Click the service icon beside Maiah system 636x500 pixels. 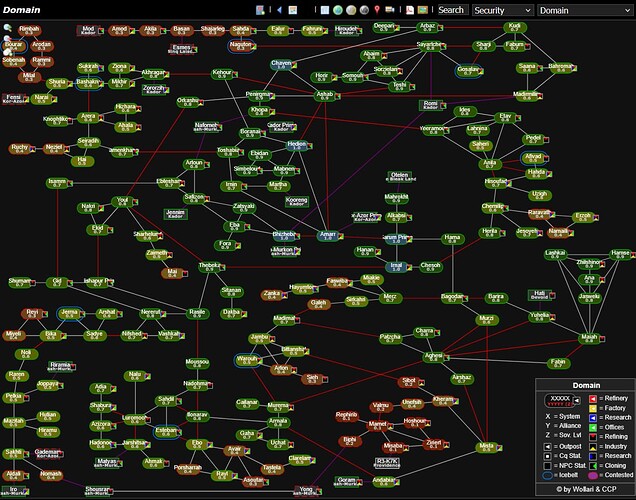[x=602, y=339]
